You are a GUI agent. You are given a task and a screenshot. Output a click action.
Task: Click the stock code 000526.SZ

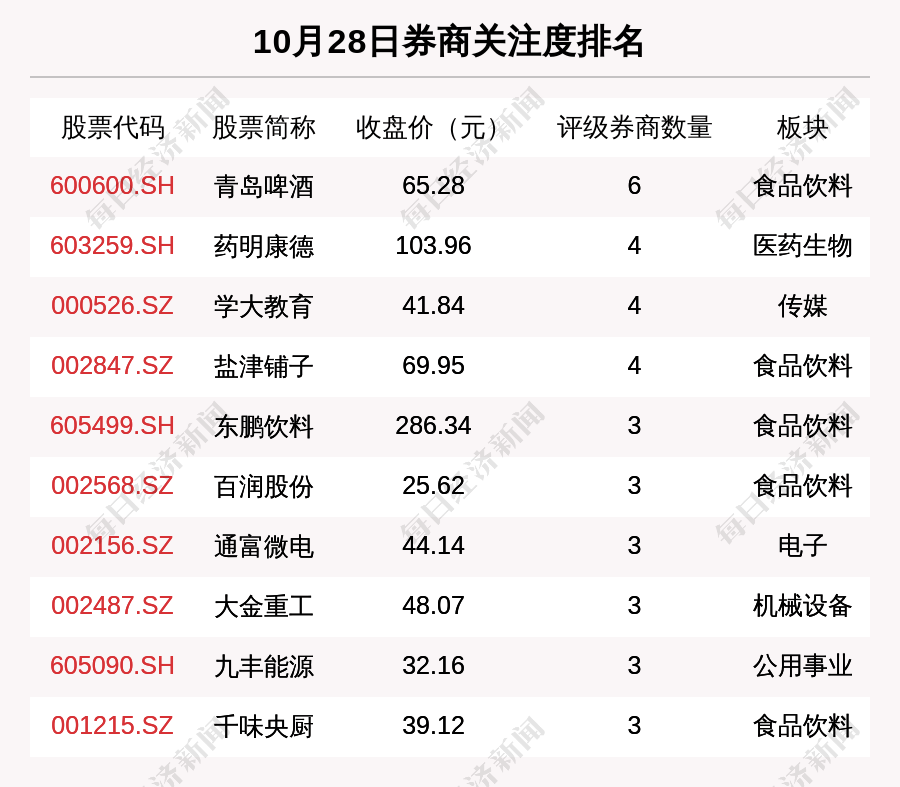(110, 306)
